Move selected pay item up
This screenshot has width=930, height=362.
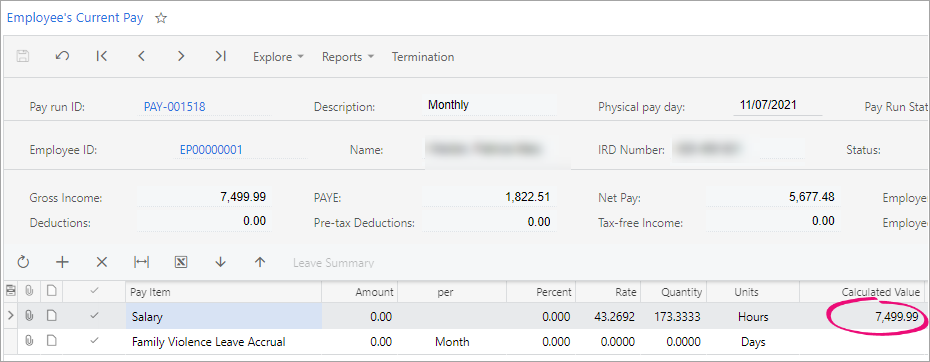point(260,262)
